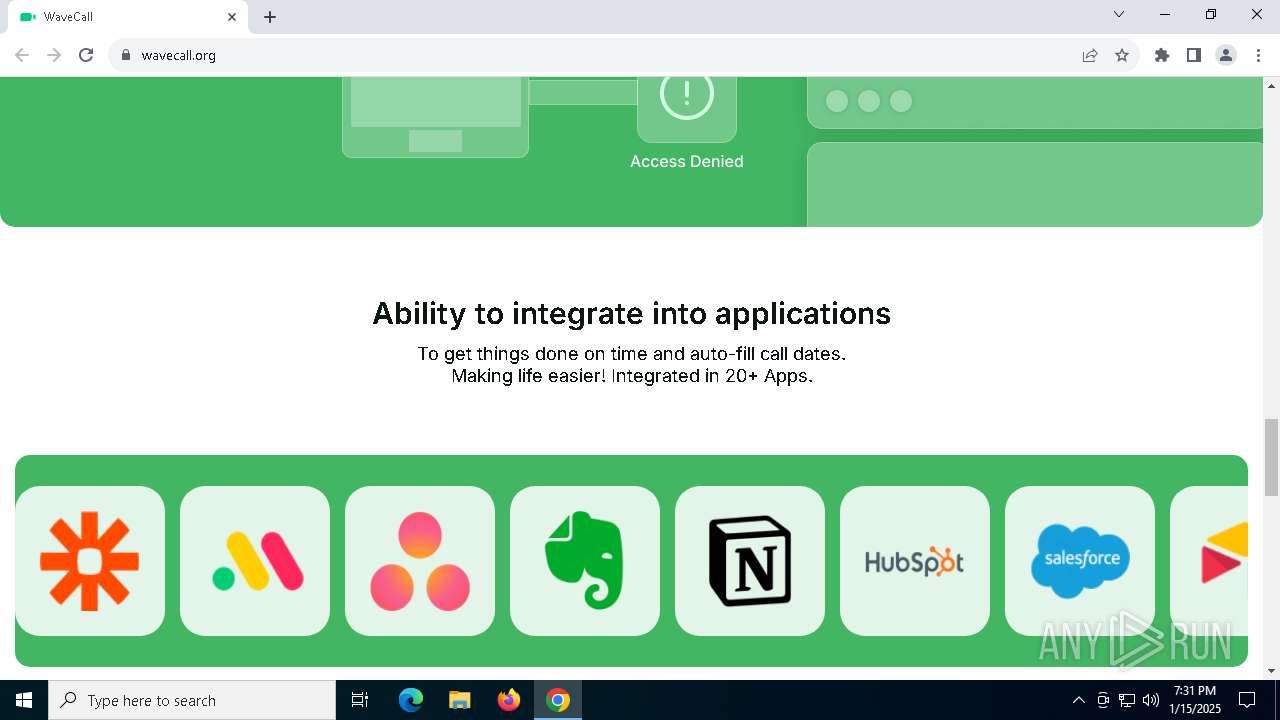The height and width of the screenshot is (720, 1280).
Task: Select the WaveCall browser tab
Action: pyautogui.click(x=128, y=17)
